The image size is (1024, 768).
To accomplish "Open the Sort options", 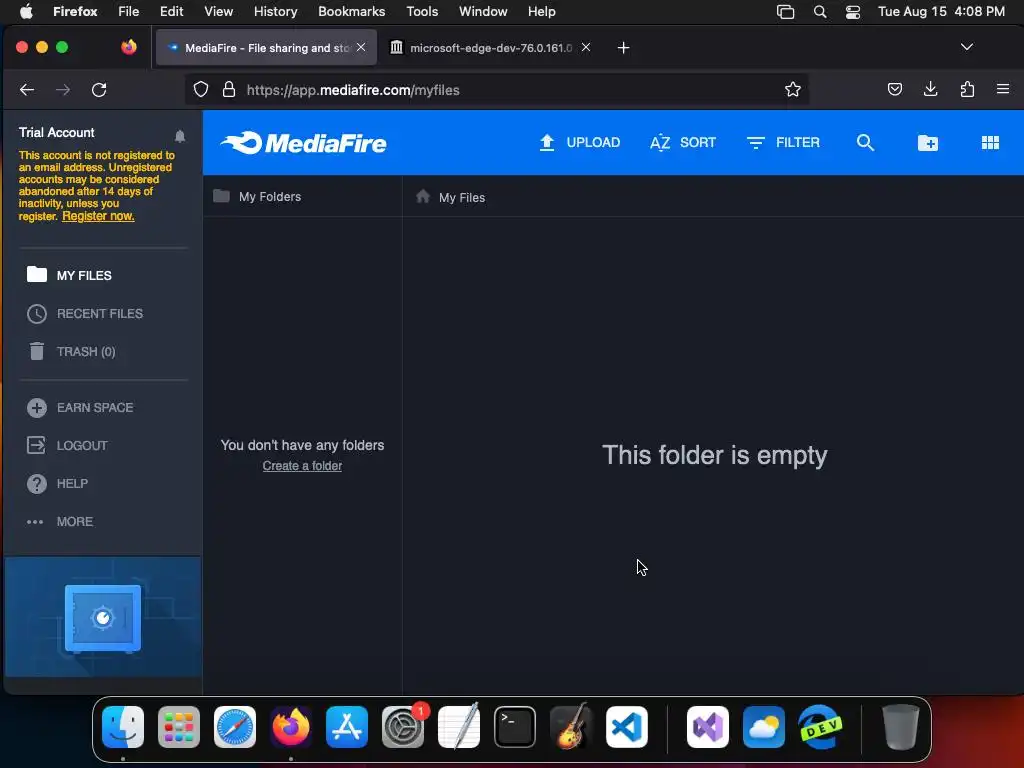I will pyautogui.click(x=683, y=142).
